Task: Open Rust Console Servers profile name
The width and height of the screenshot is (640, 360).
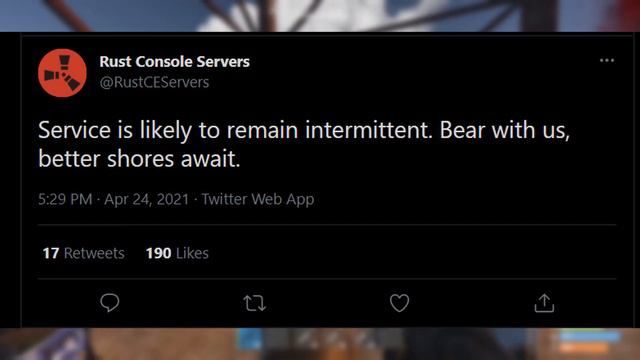Action: (x=174, y=62)
